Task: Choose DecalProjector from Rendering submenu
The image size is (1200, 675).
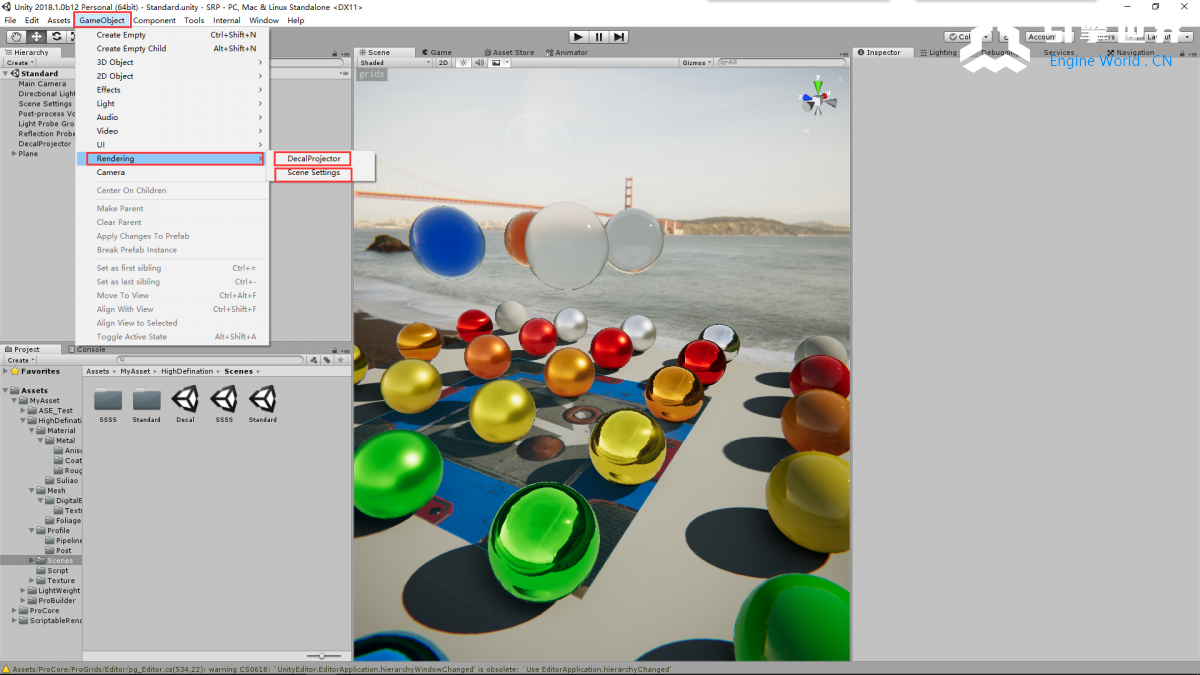Action: coord(314,159)
